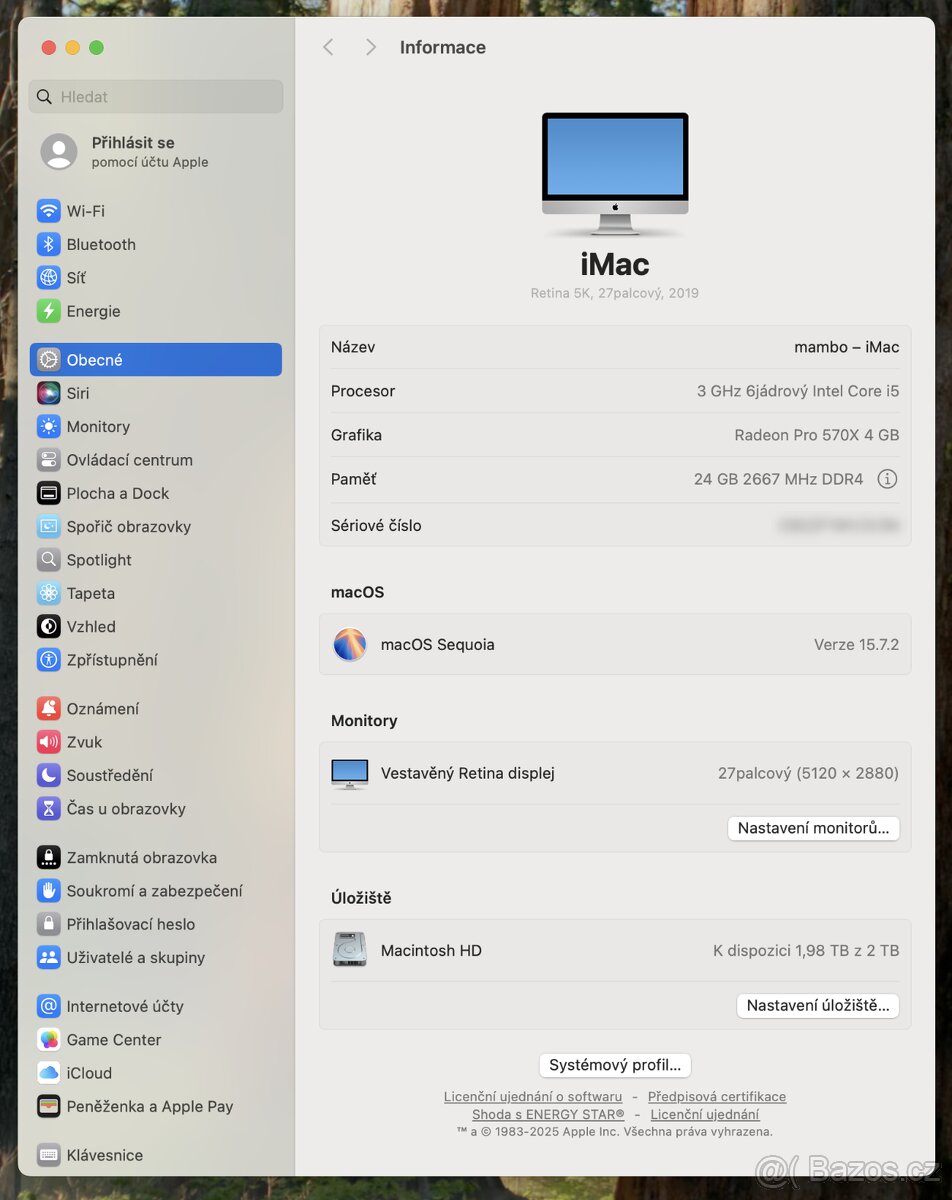
Task: Click the forward navigation chevron
Action: (x=370, y=46)
